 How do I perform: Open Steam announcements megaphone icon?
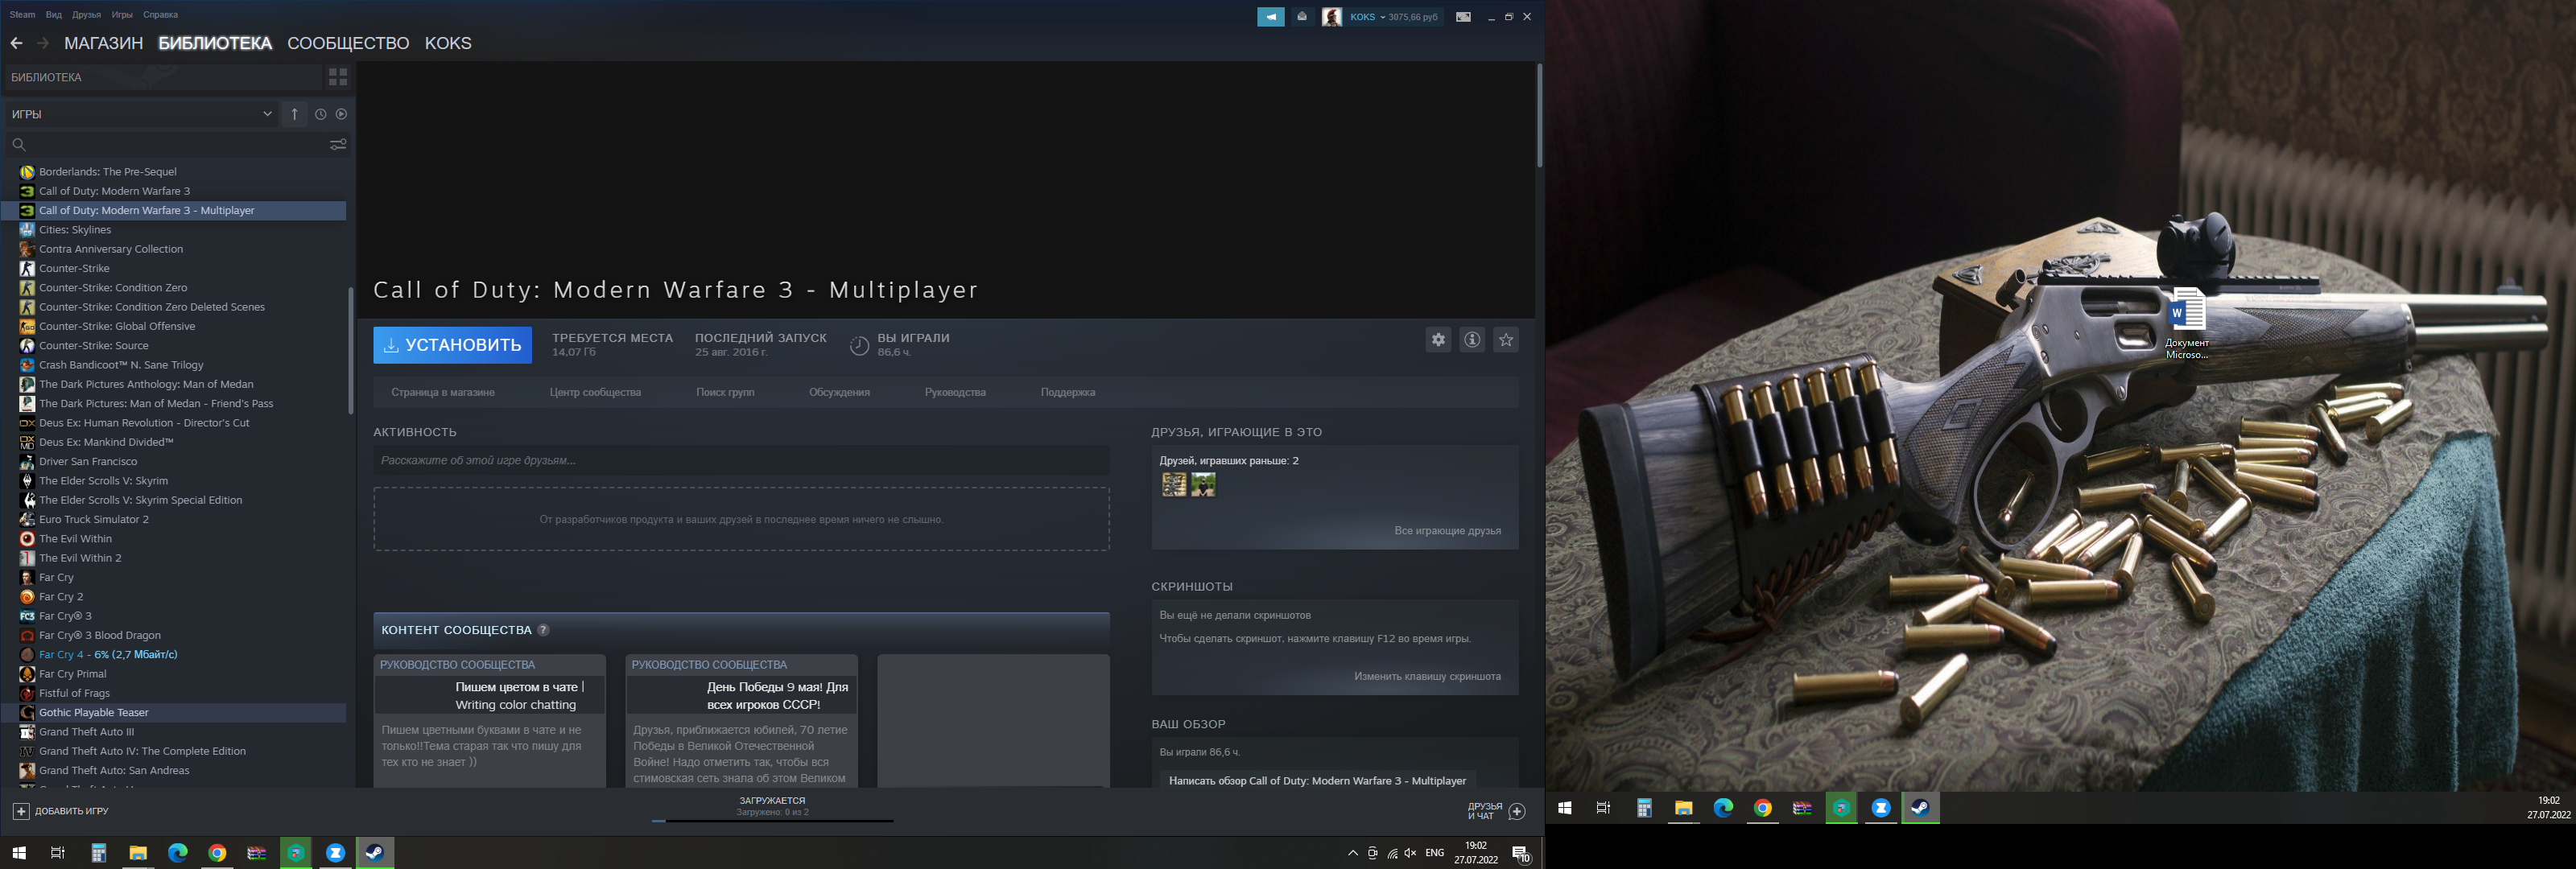1270,17
